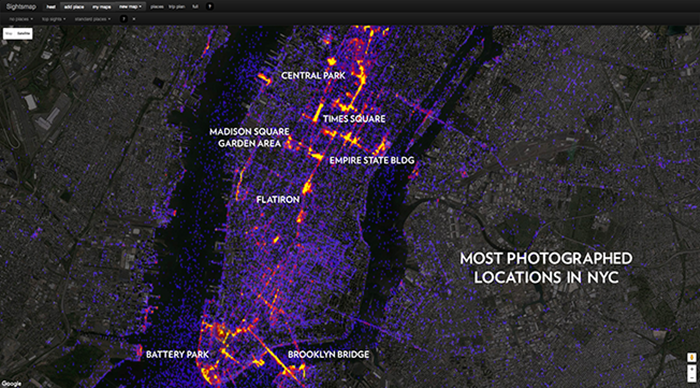Expand the standard places dropdown
Image resolution: width=700 pixels, height=388 pixels.
point(93,19)
